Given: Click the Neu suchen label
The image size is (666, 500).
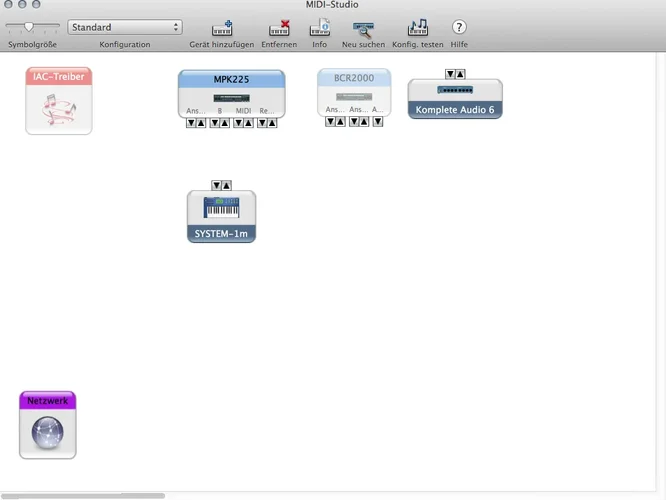Looking at the screenshot, I should tap(363, 44).
